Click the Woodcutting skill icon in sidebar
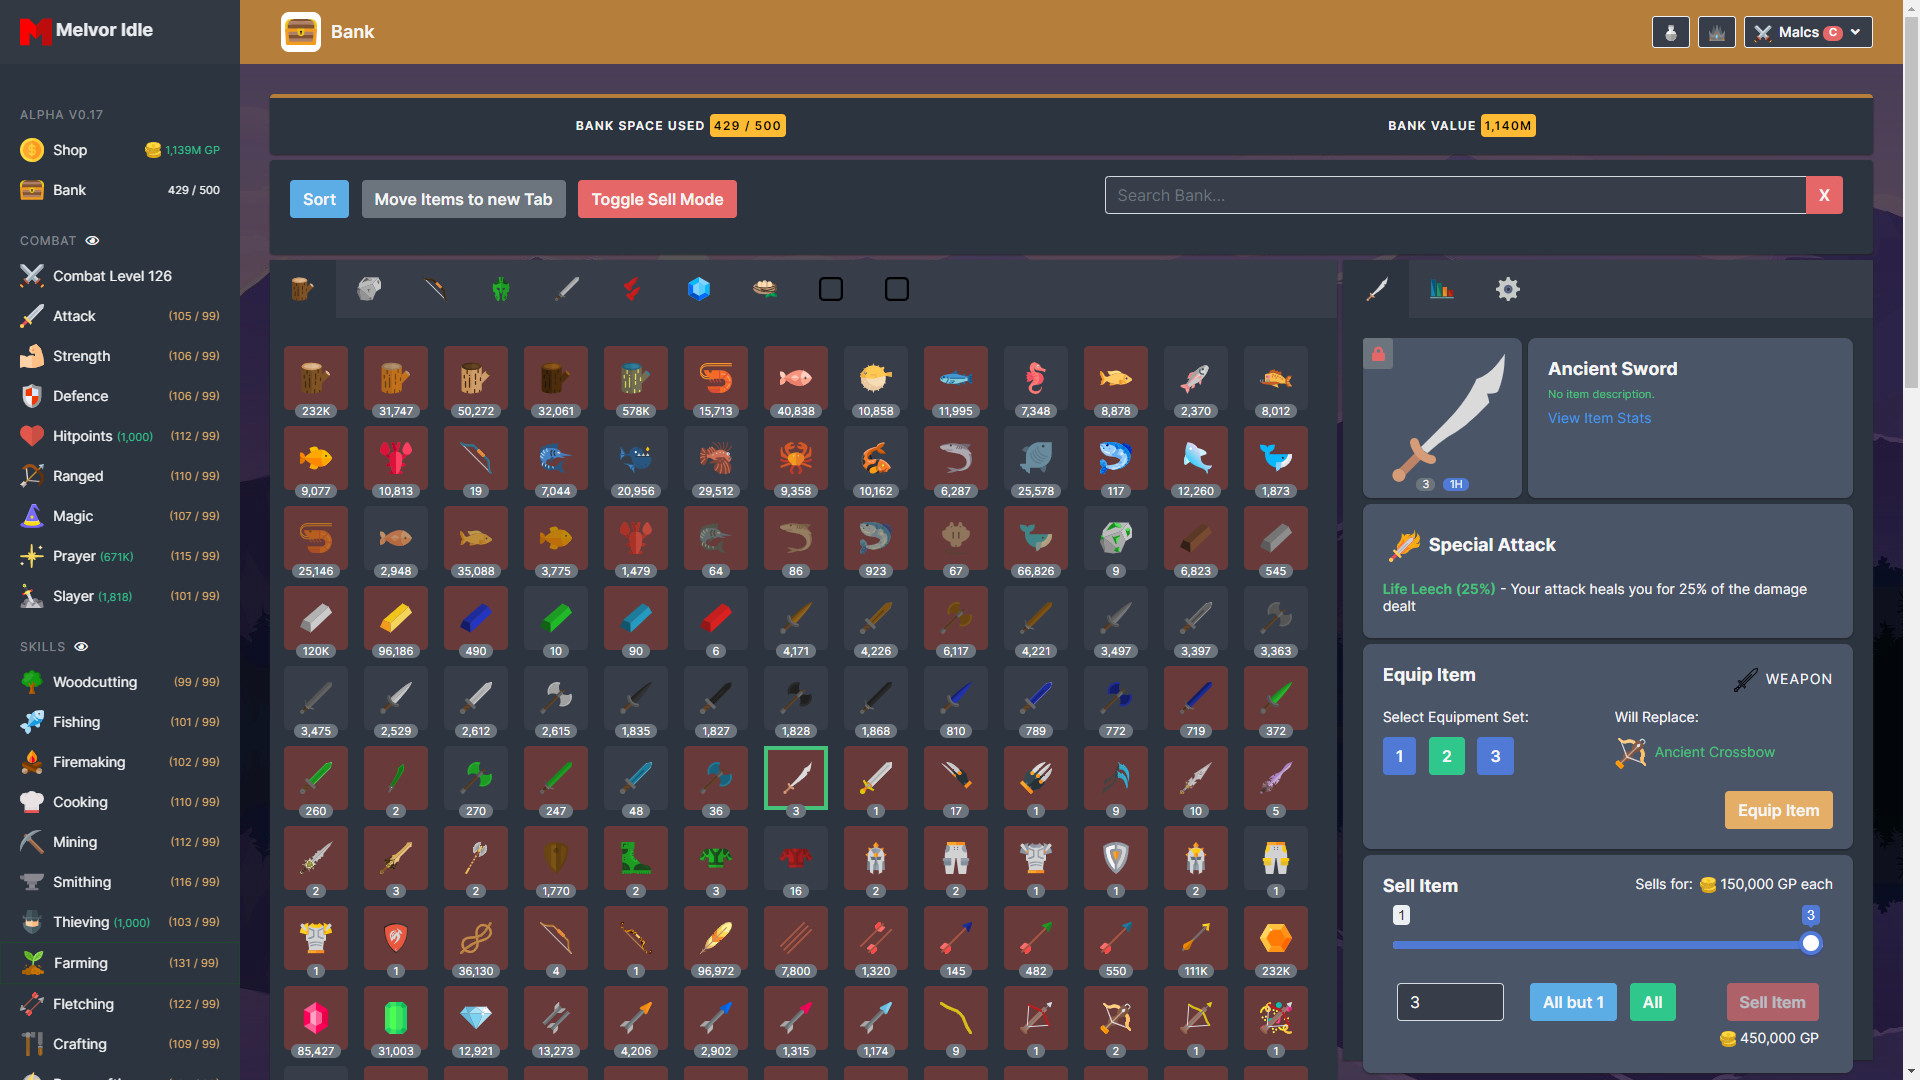This screenshot has width=1920, height=1080. 32,680
